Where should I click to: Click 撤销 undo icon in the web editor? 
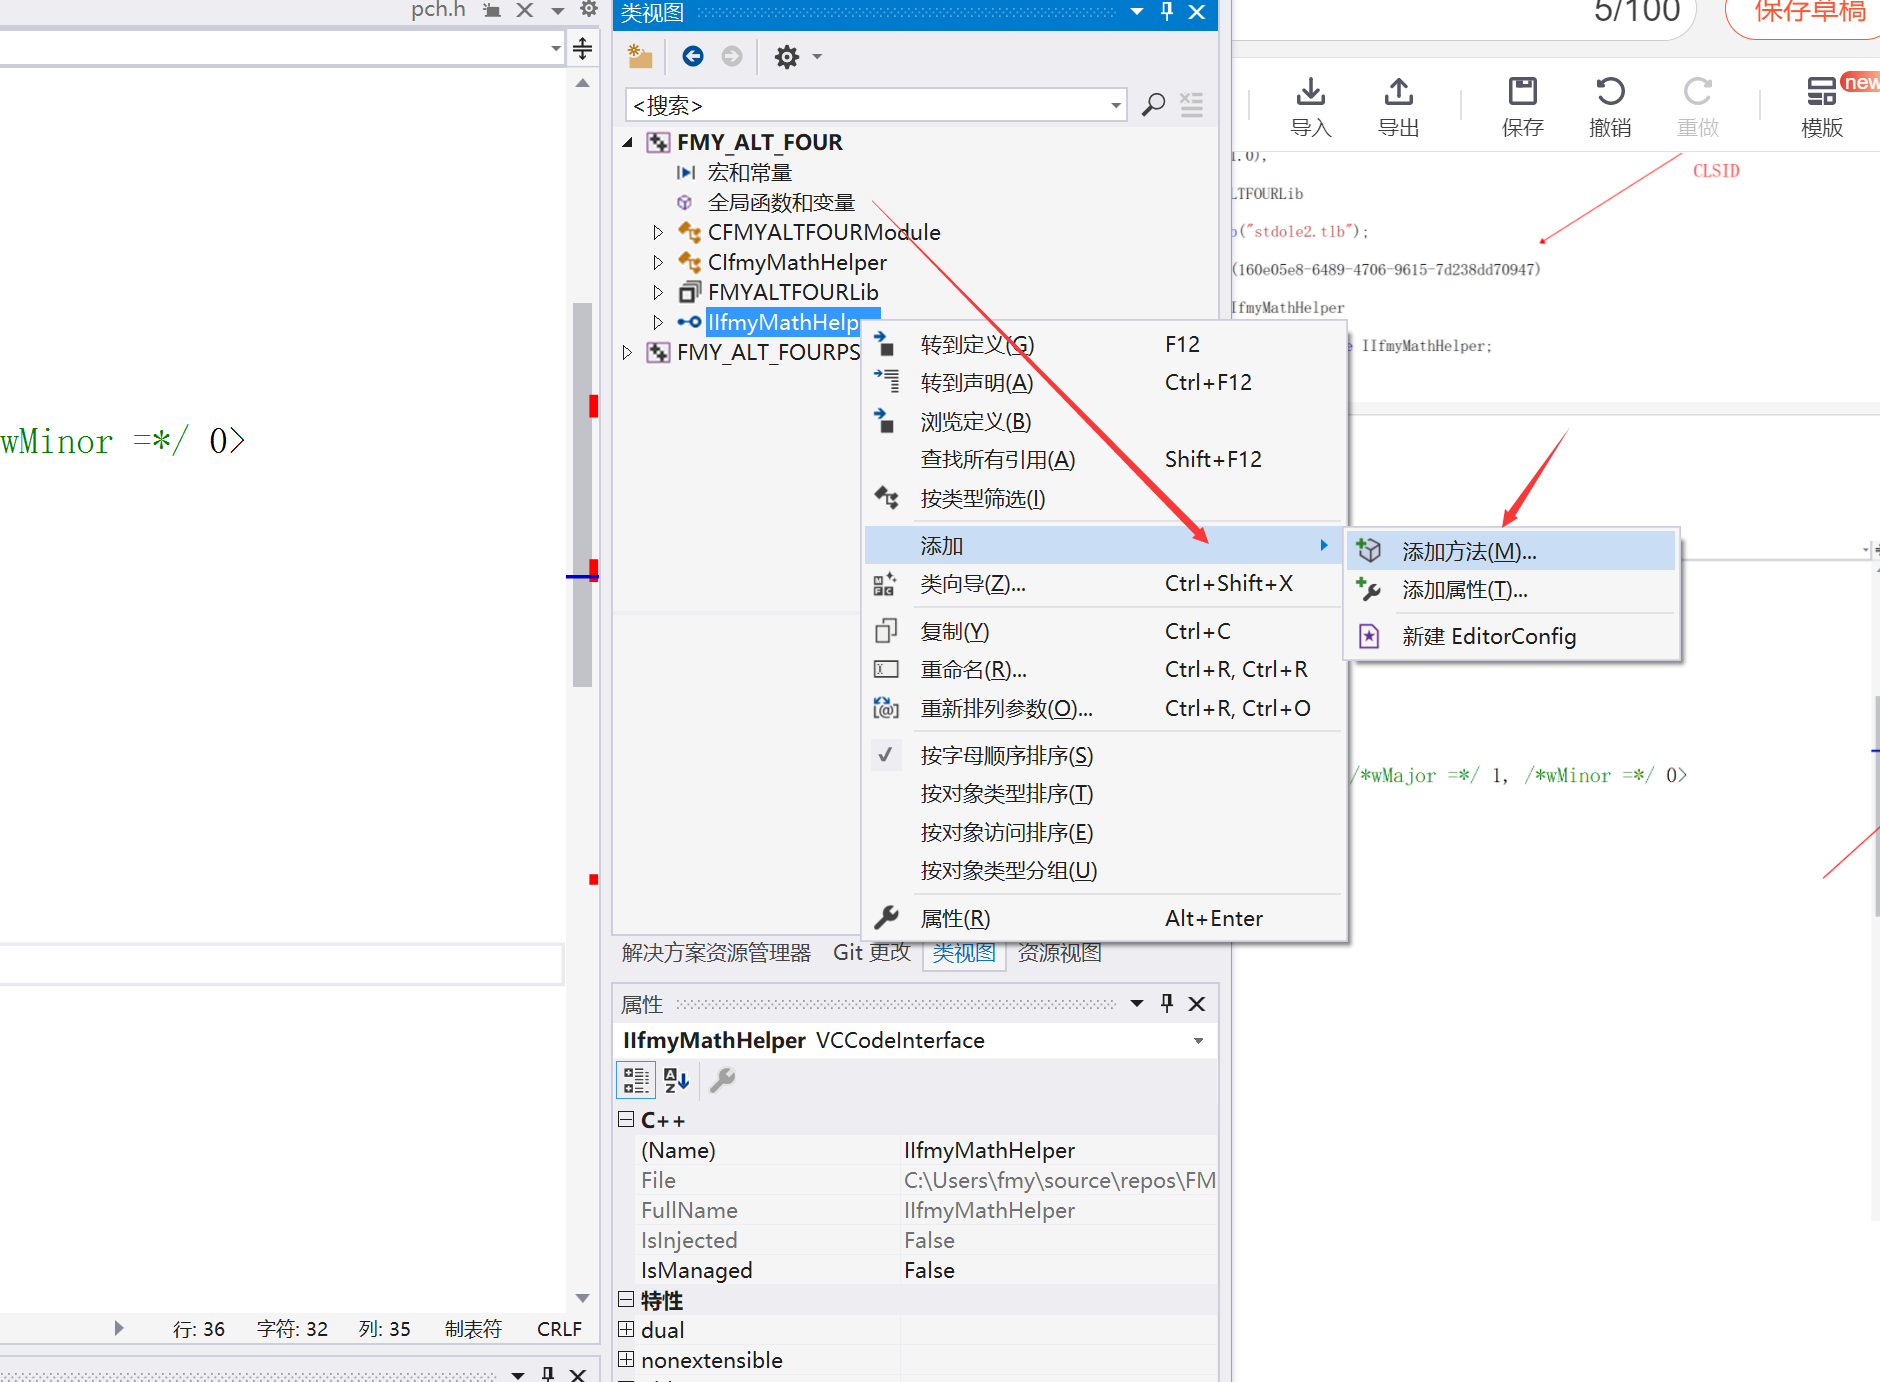pyautogui.click(x=1610, y=107)
